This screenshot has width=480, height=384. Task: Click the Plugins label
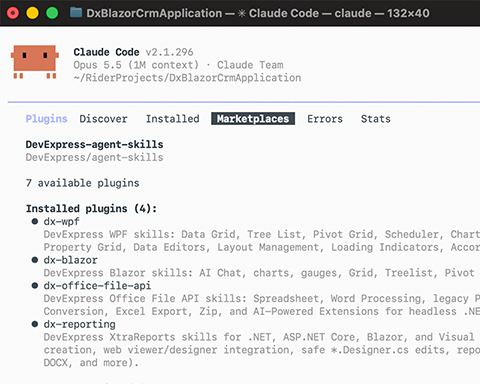click(x=47, y=119)
